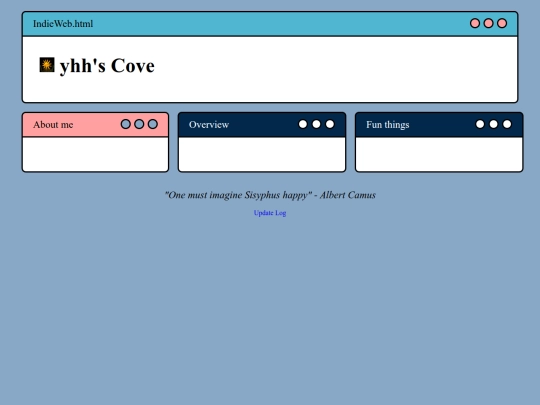Click the first pink circle in IndieWeb.html title bar
This screenshot has height=405, width=540.
[475, 23]
